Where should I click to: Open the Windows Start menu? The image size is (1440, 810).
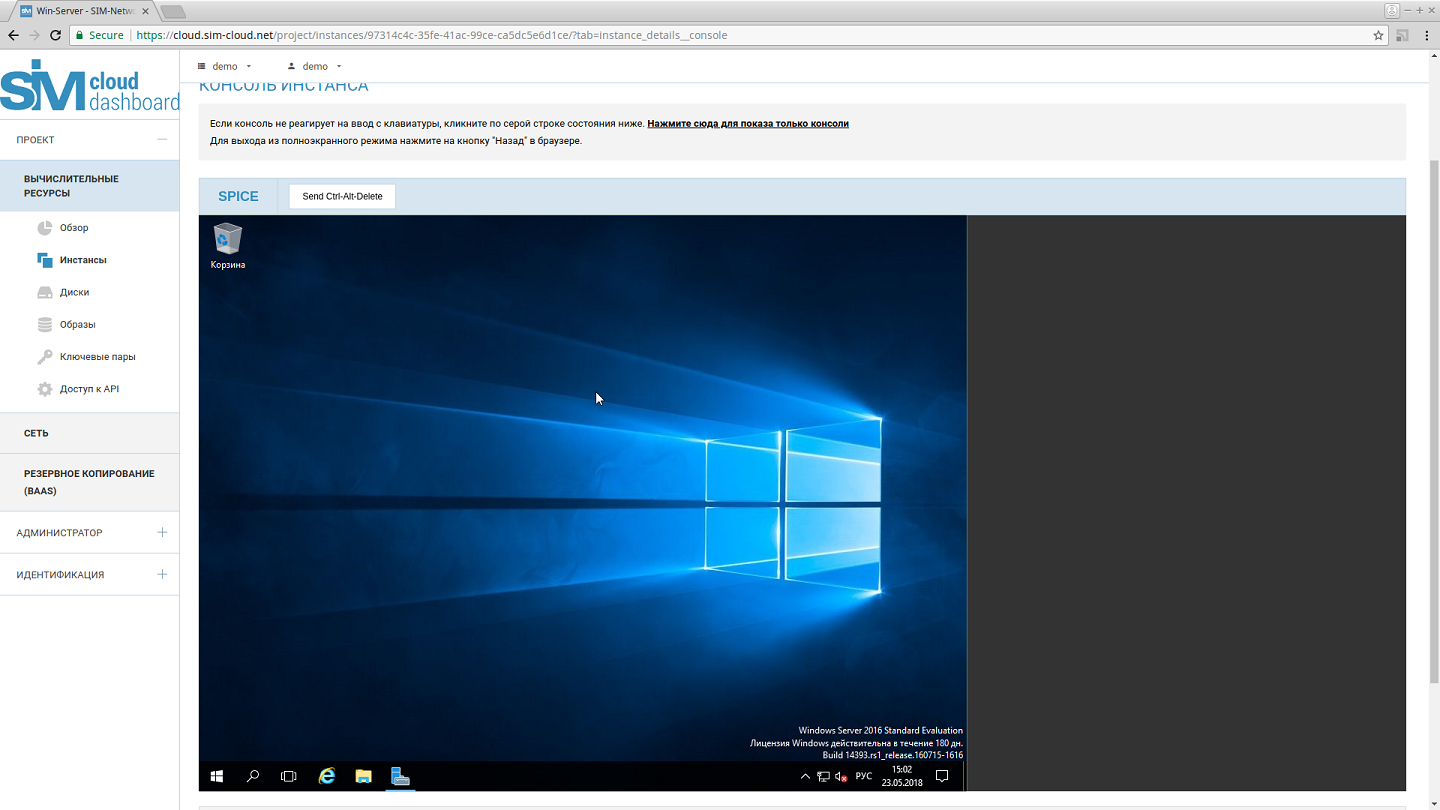click(216, 776)
